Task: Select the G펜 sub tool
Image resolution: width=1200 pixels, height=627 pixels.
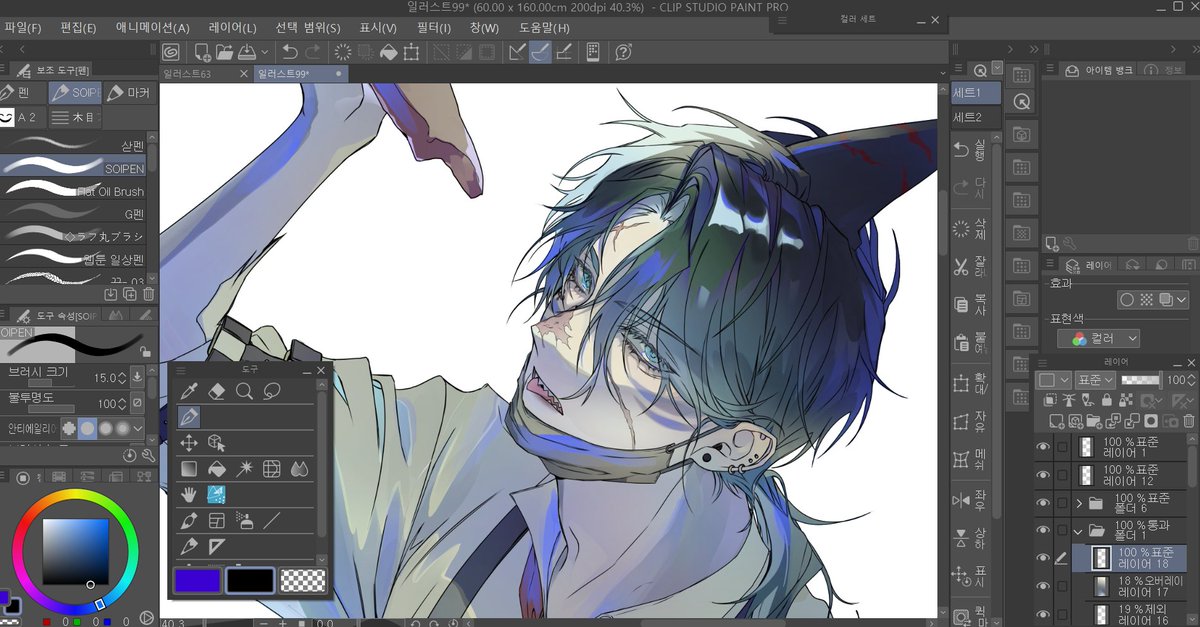Action: click(x=73, y=214)
